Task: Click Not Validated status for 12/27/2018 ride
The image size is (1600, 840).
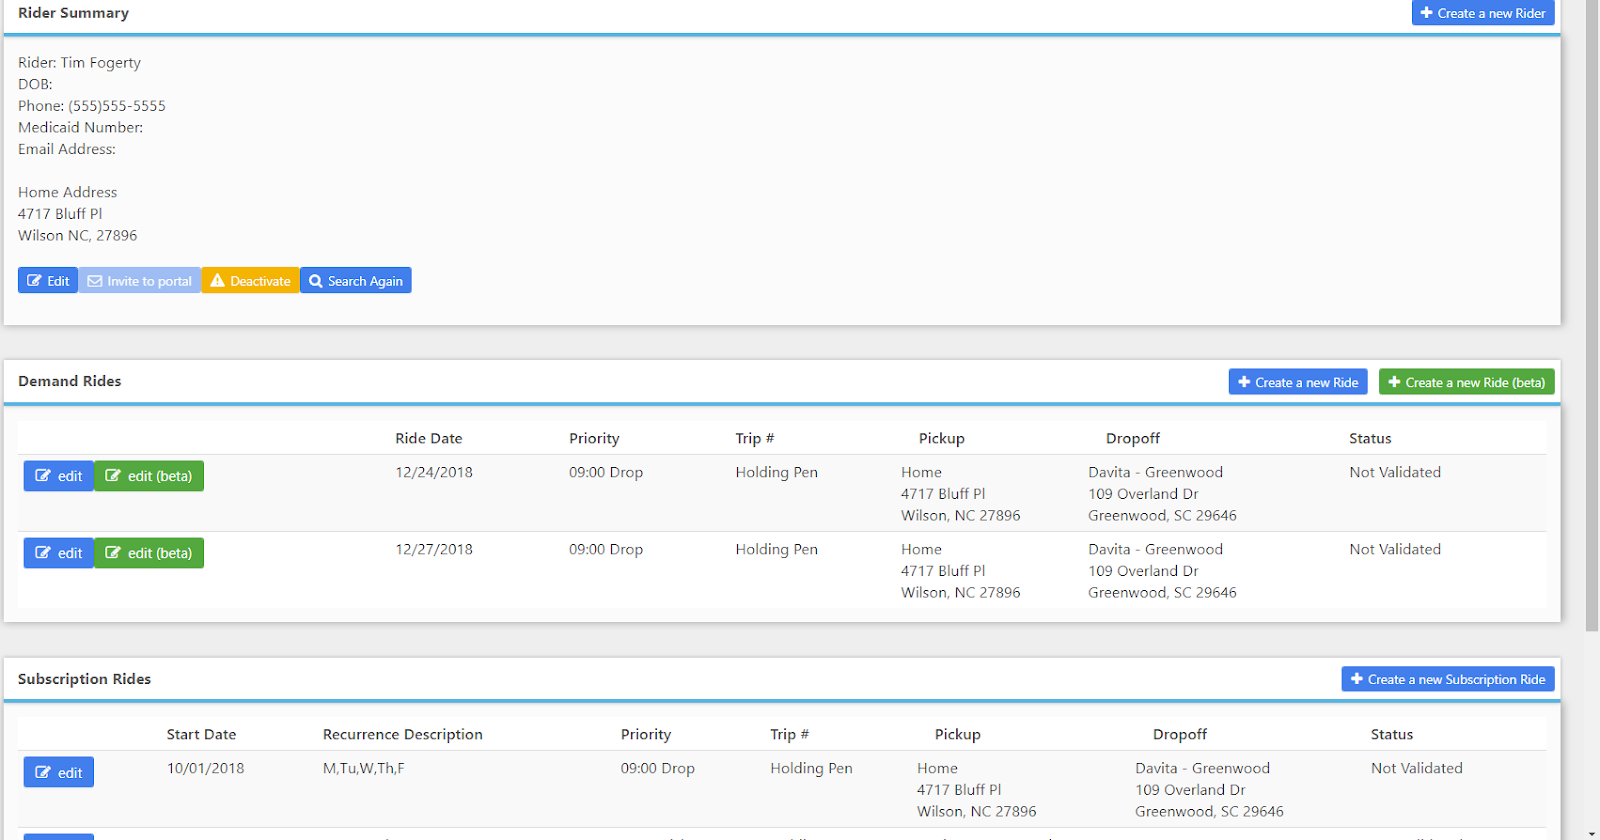Action: 1395,549
